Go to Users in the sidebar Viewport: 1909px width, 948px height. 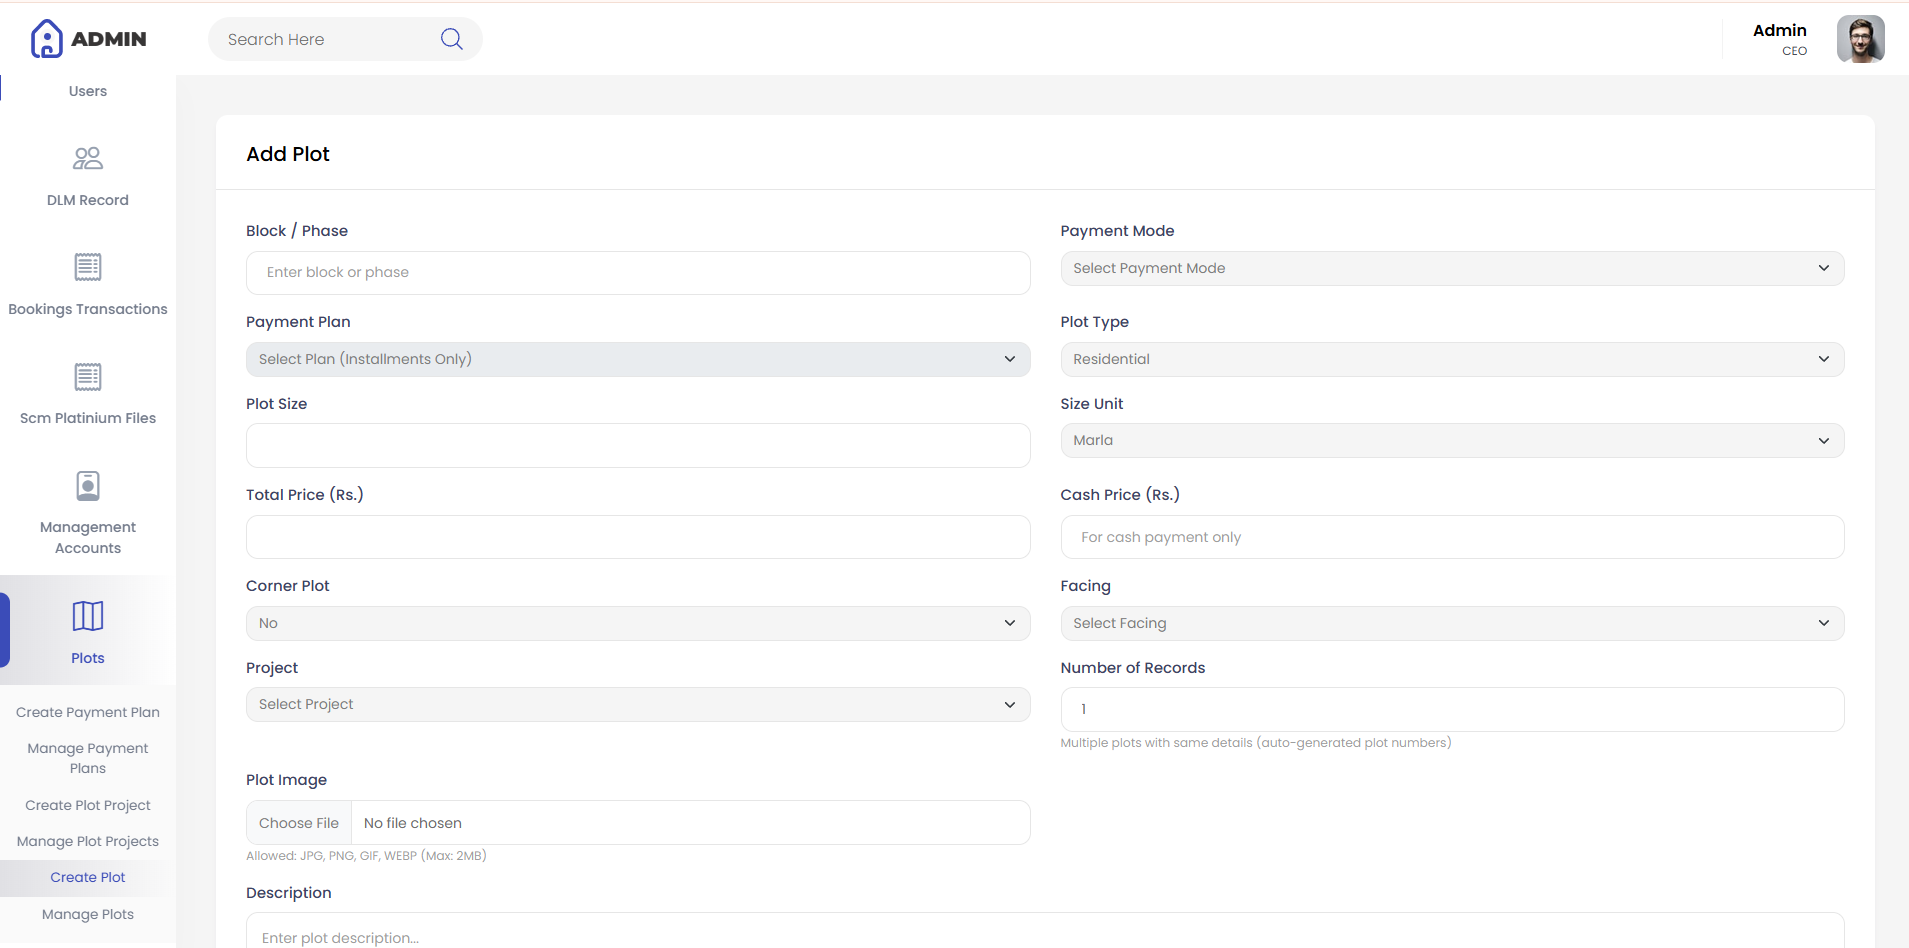pyautogui.click(x=88, y=91)
